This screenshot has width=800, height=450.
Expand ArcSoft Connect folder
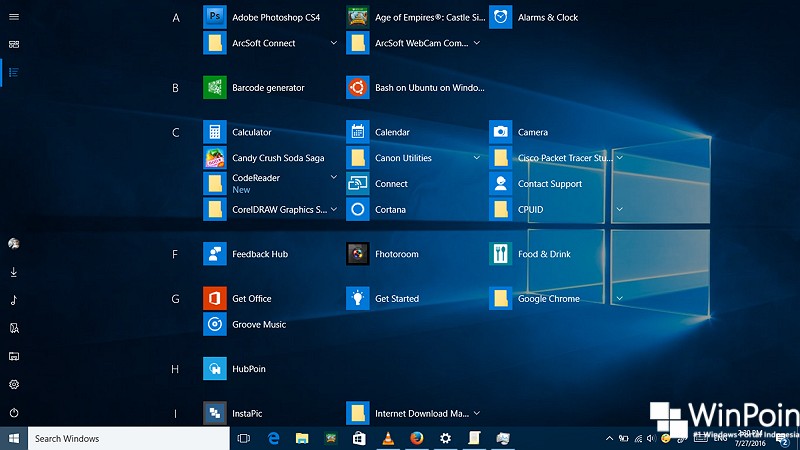tap(334, 43)
